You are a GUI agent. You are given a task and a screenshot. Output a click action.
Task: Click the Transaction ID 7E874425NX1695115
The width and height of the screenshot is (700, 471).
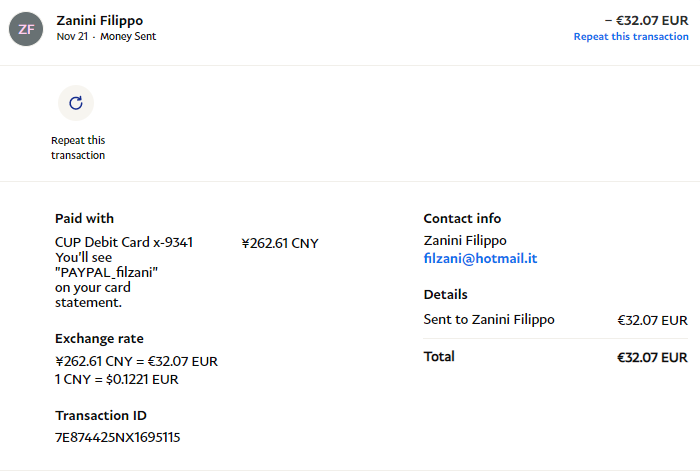coord(117,437)
